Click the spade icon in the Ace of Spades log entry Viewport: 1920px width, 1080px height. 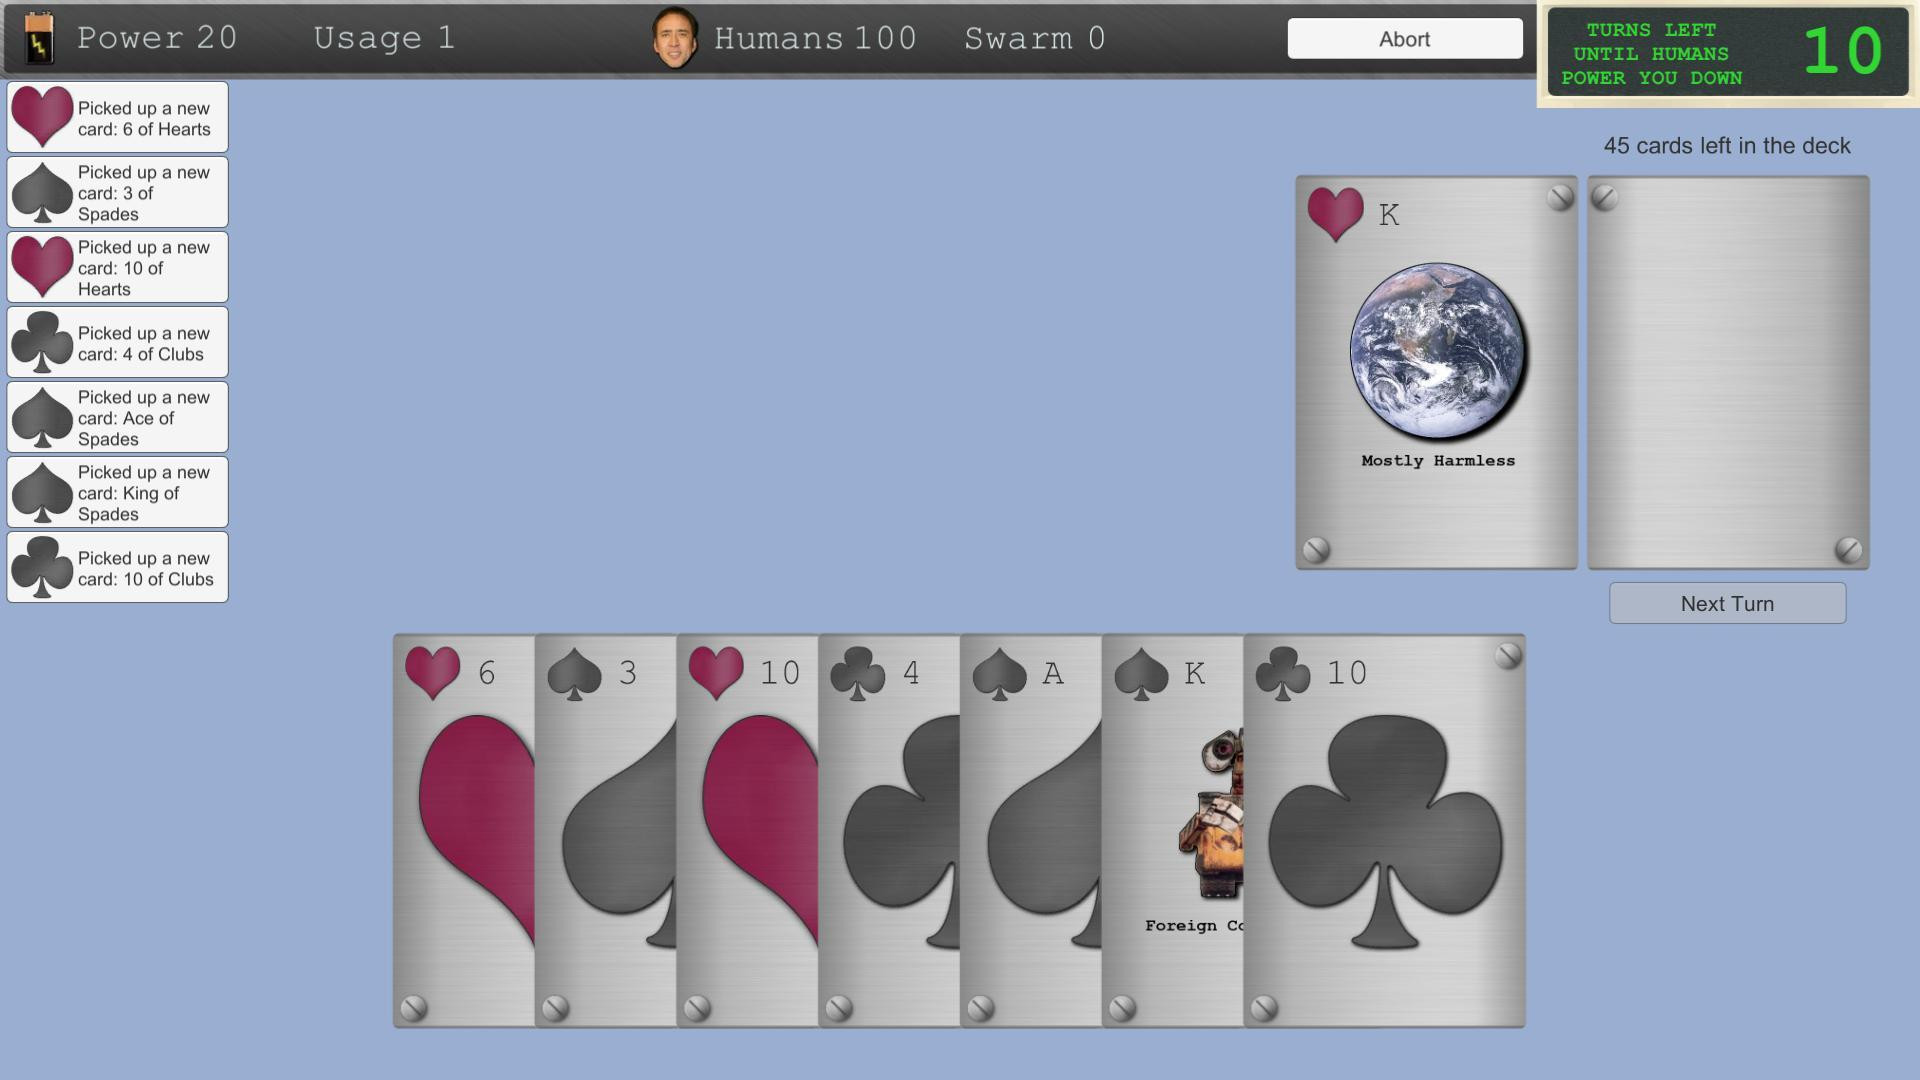tap(42, 417)
